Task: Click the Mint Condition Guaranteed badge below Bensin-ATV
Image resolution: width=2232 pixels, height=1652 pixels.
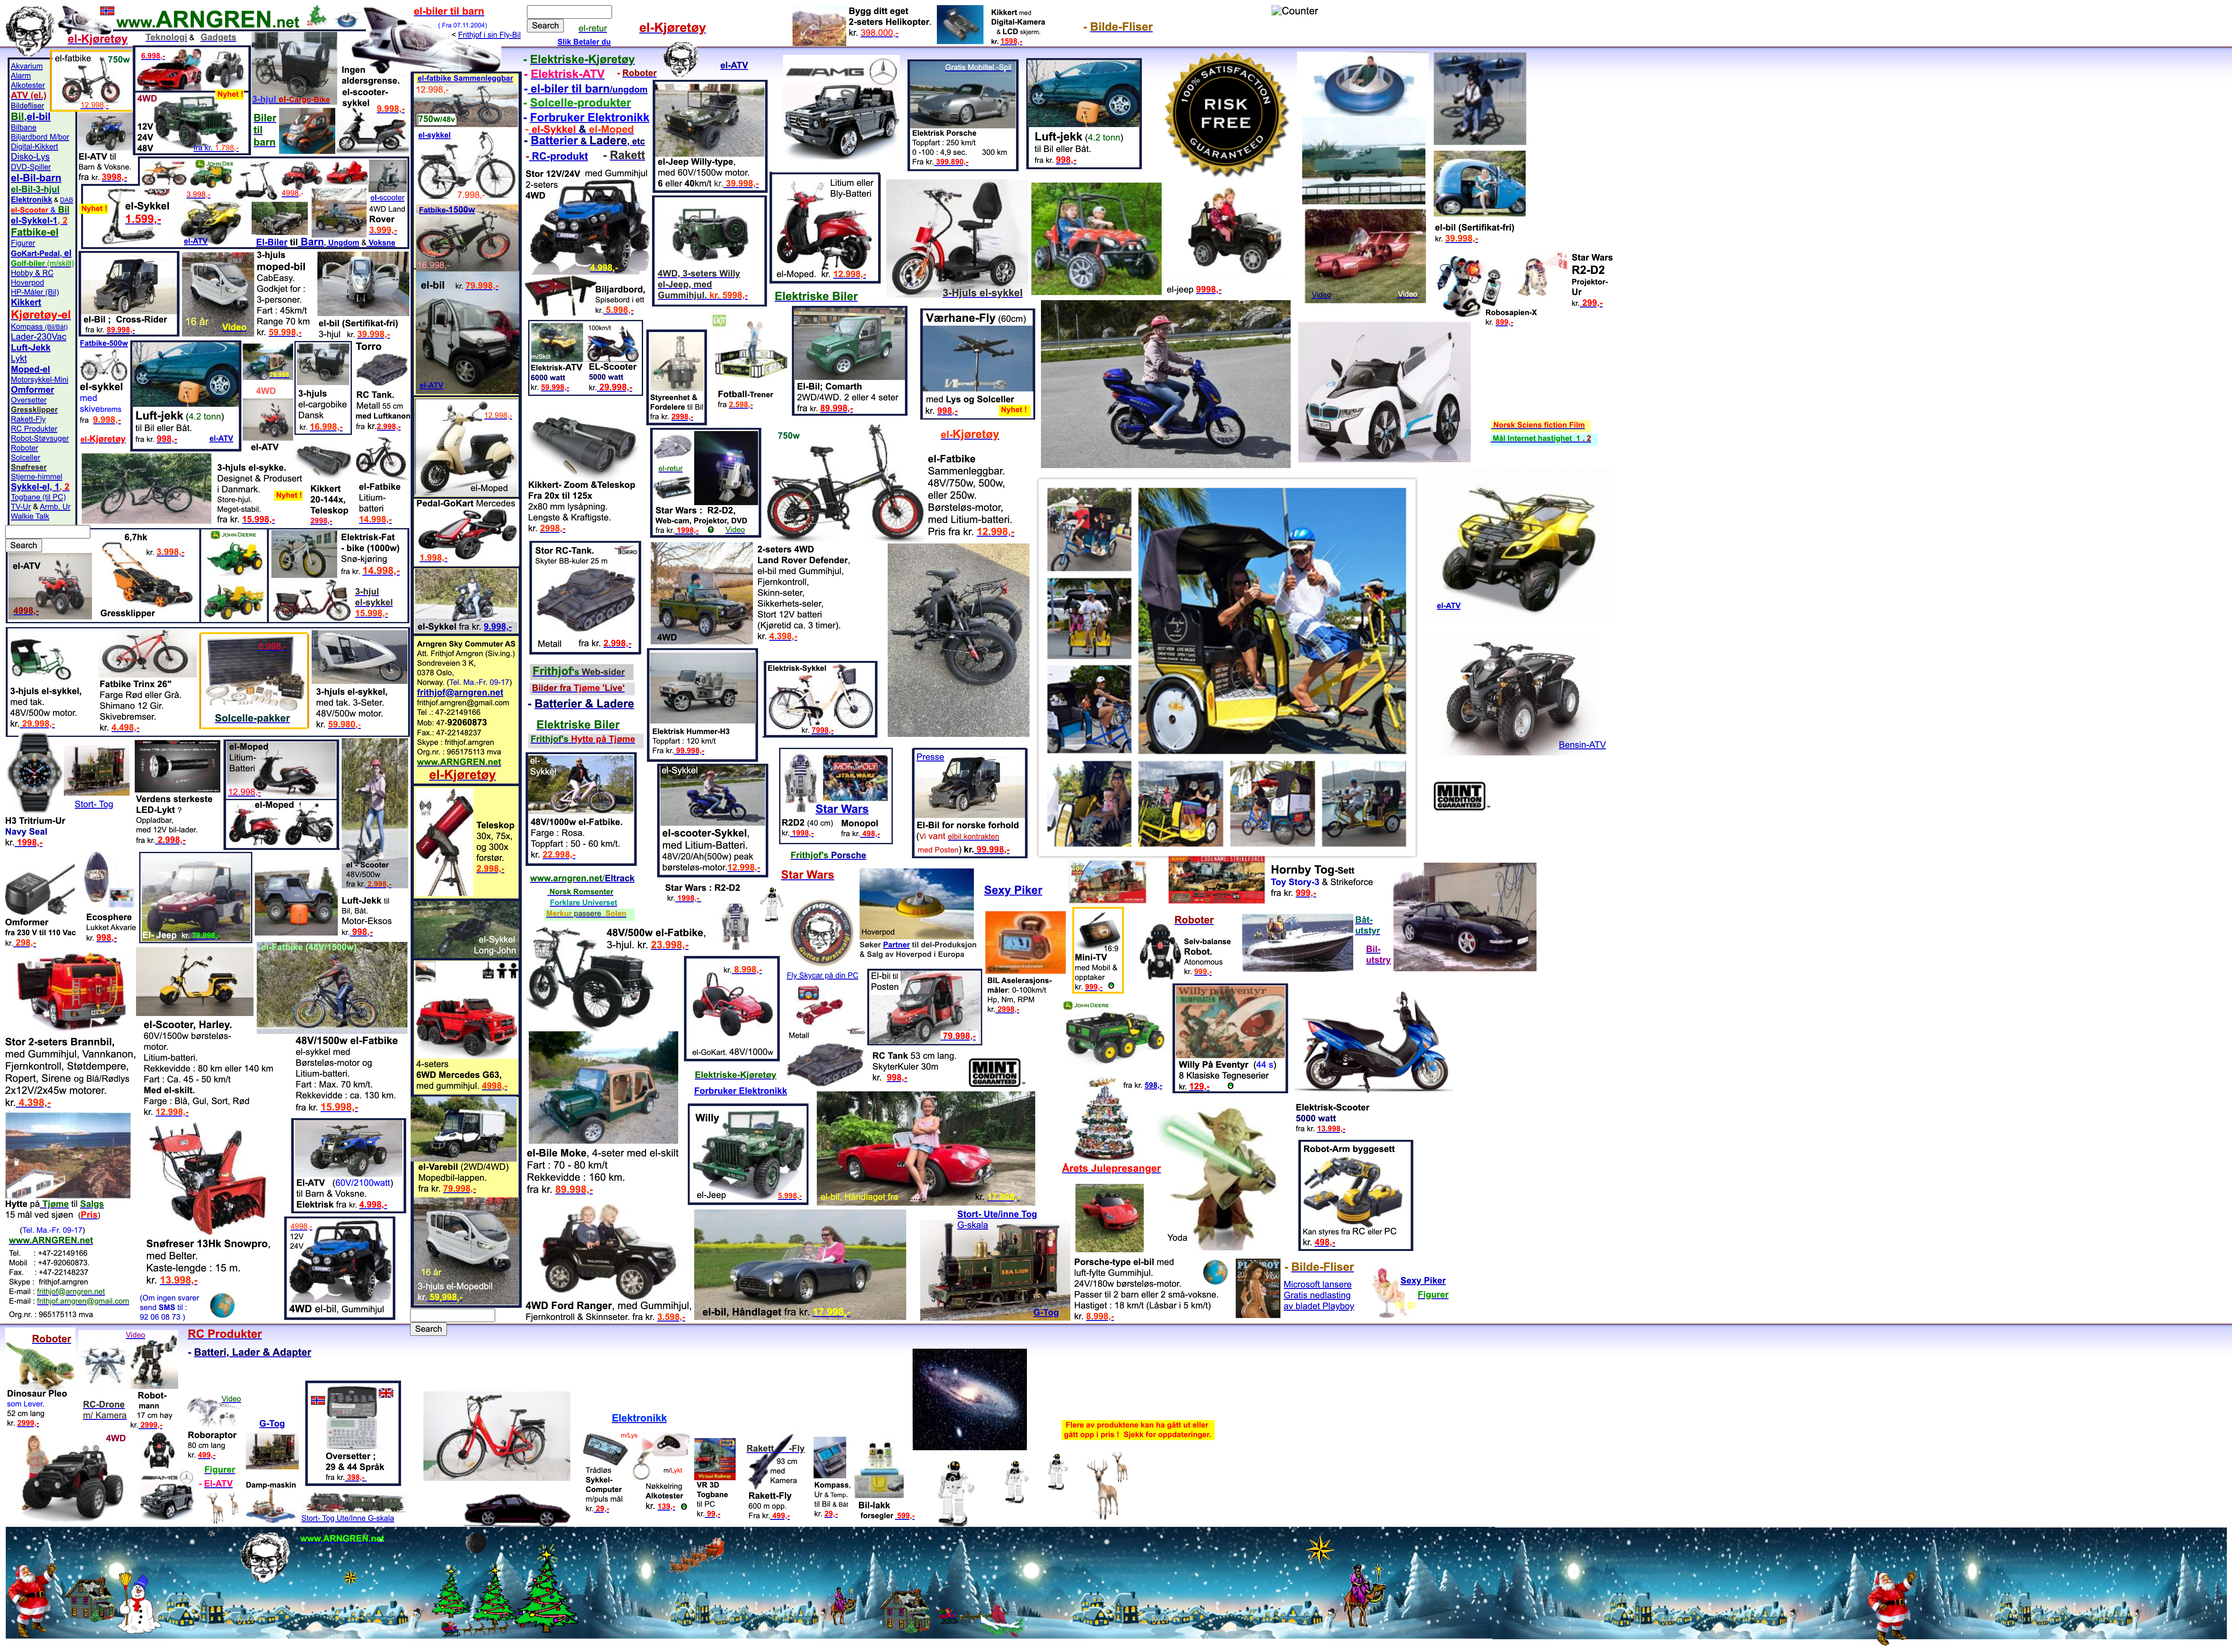Action: coord(1459,796)
